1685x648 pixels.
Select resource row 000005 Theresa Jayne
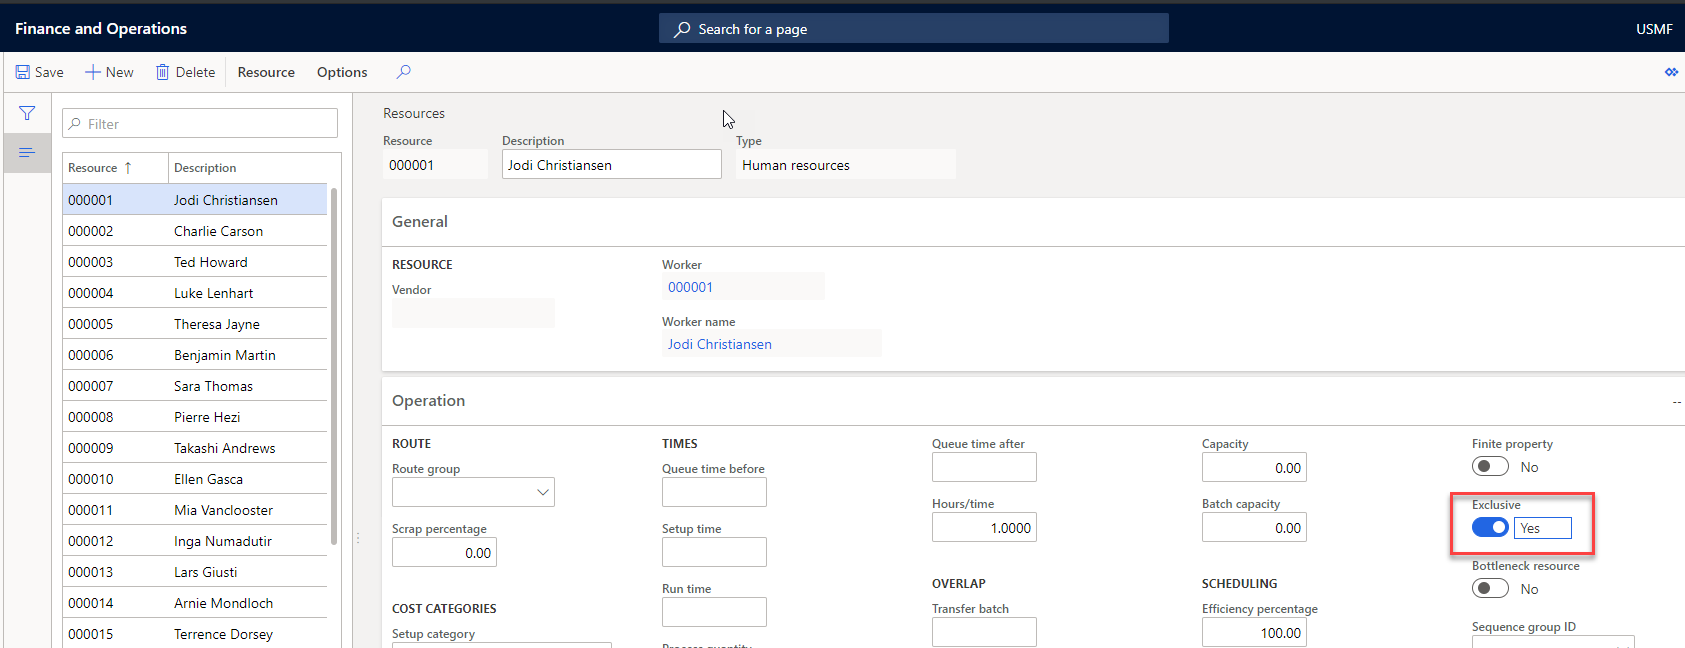pyautogui.click(x=195, y=324)
